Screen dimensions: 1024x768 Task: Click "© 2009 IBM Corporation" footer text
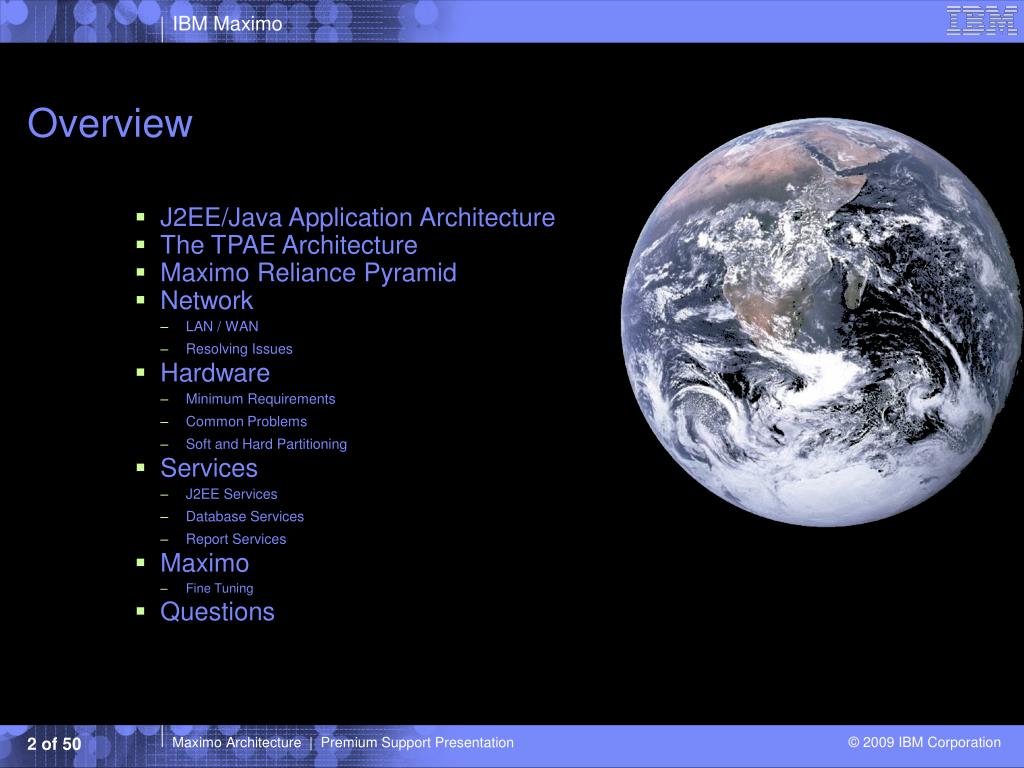(x=924, y=743)
